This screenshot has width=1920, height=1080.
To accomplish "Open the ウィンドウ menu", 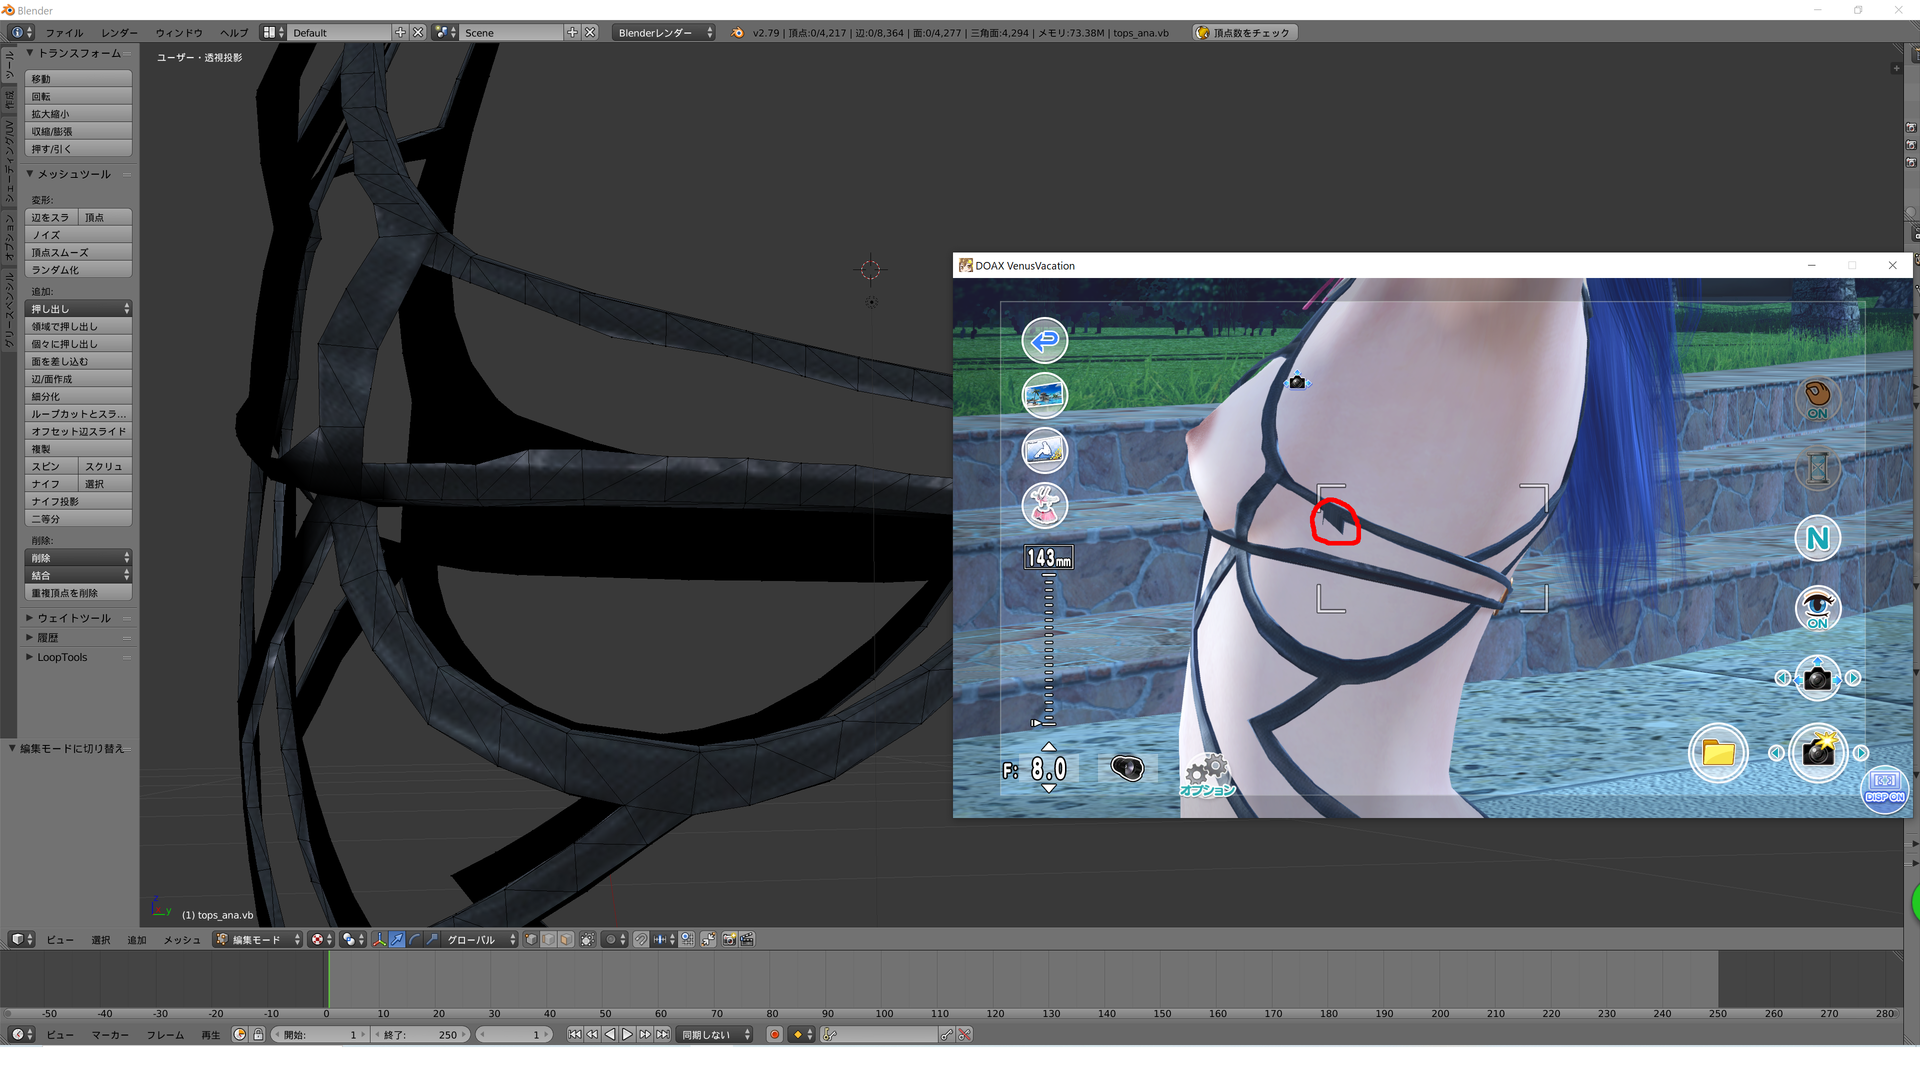I will tap(179, 32).
